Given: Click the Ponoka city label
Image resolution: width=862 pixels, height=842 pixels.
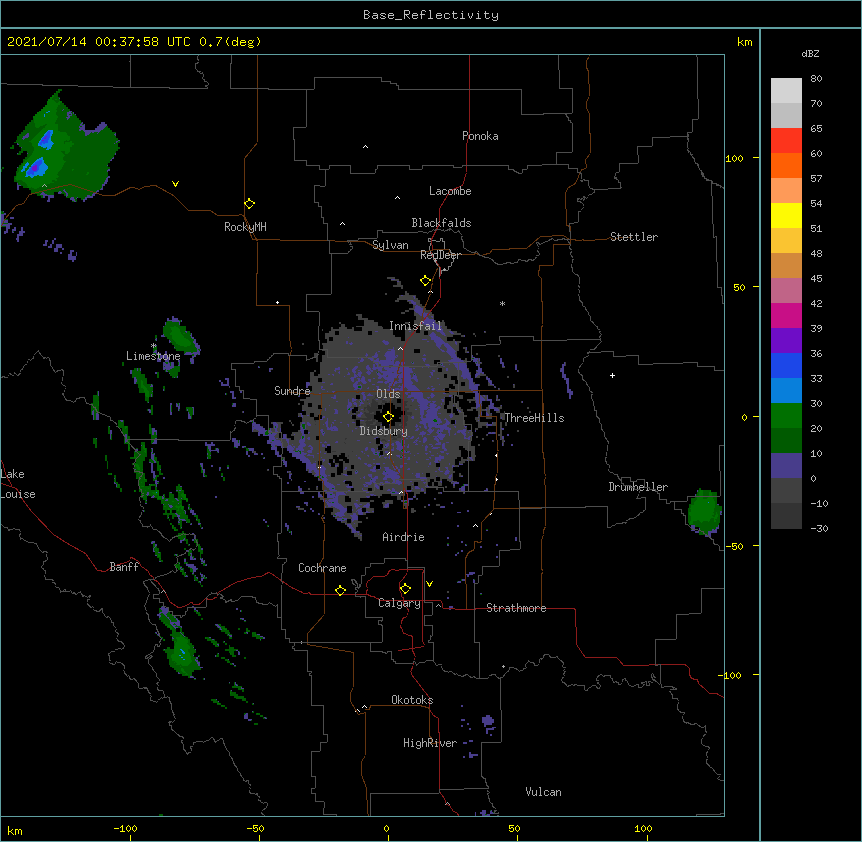Looking at the screenshot, I should 480,136.
